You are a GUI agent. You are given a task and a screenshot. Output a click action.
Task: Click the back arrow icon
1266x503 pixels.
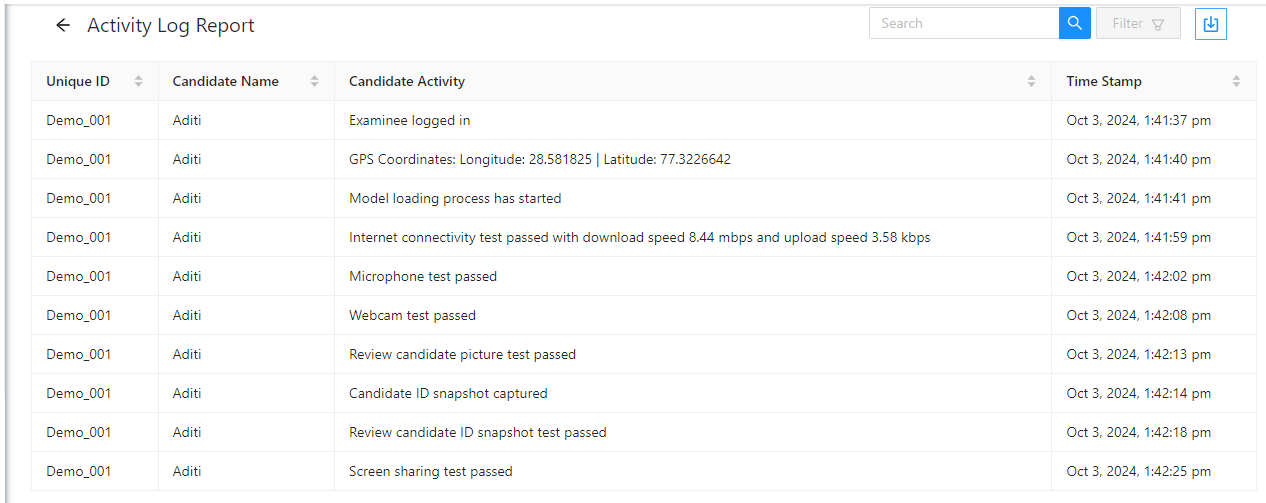[63, 25]
